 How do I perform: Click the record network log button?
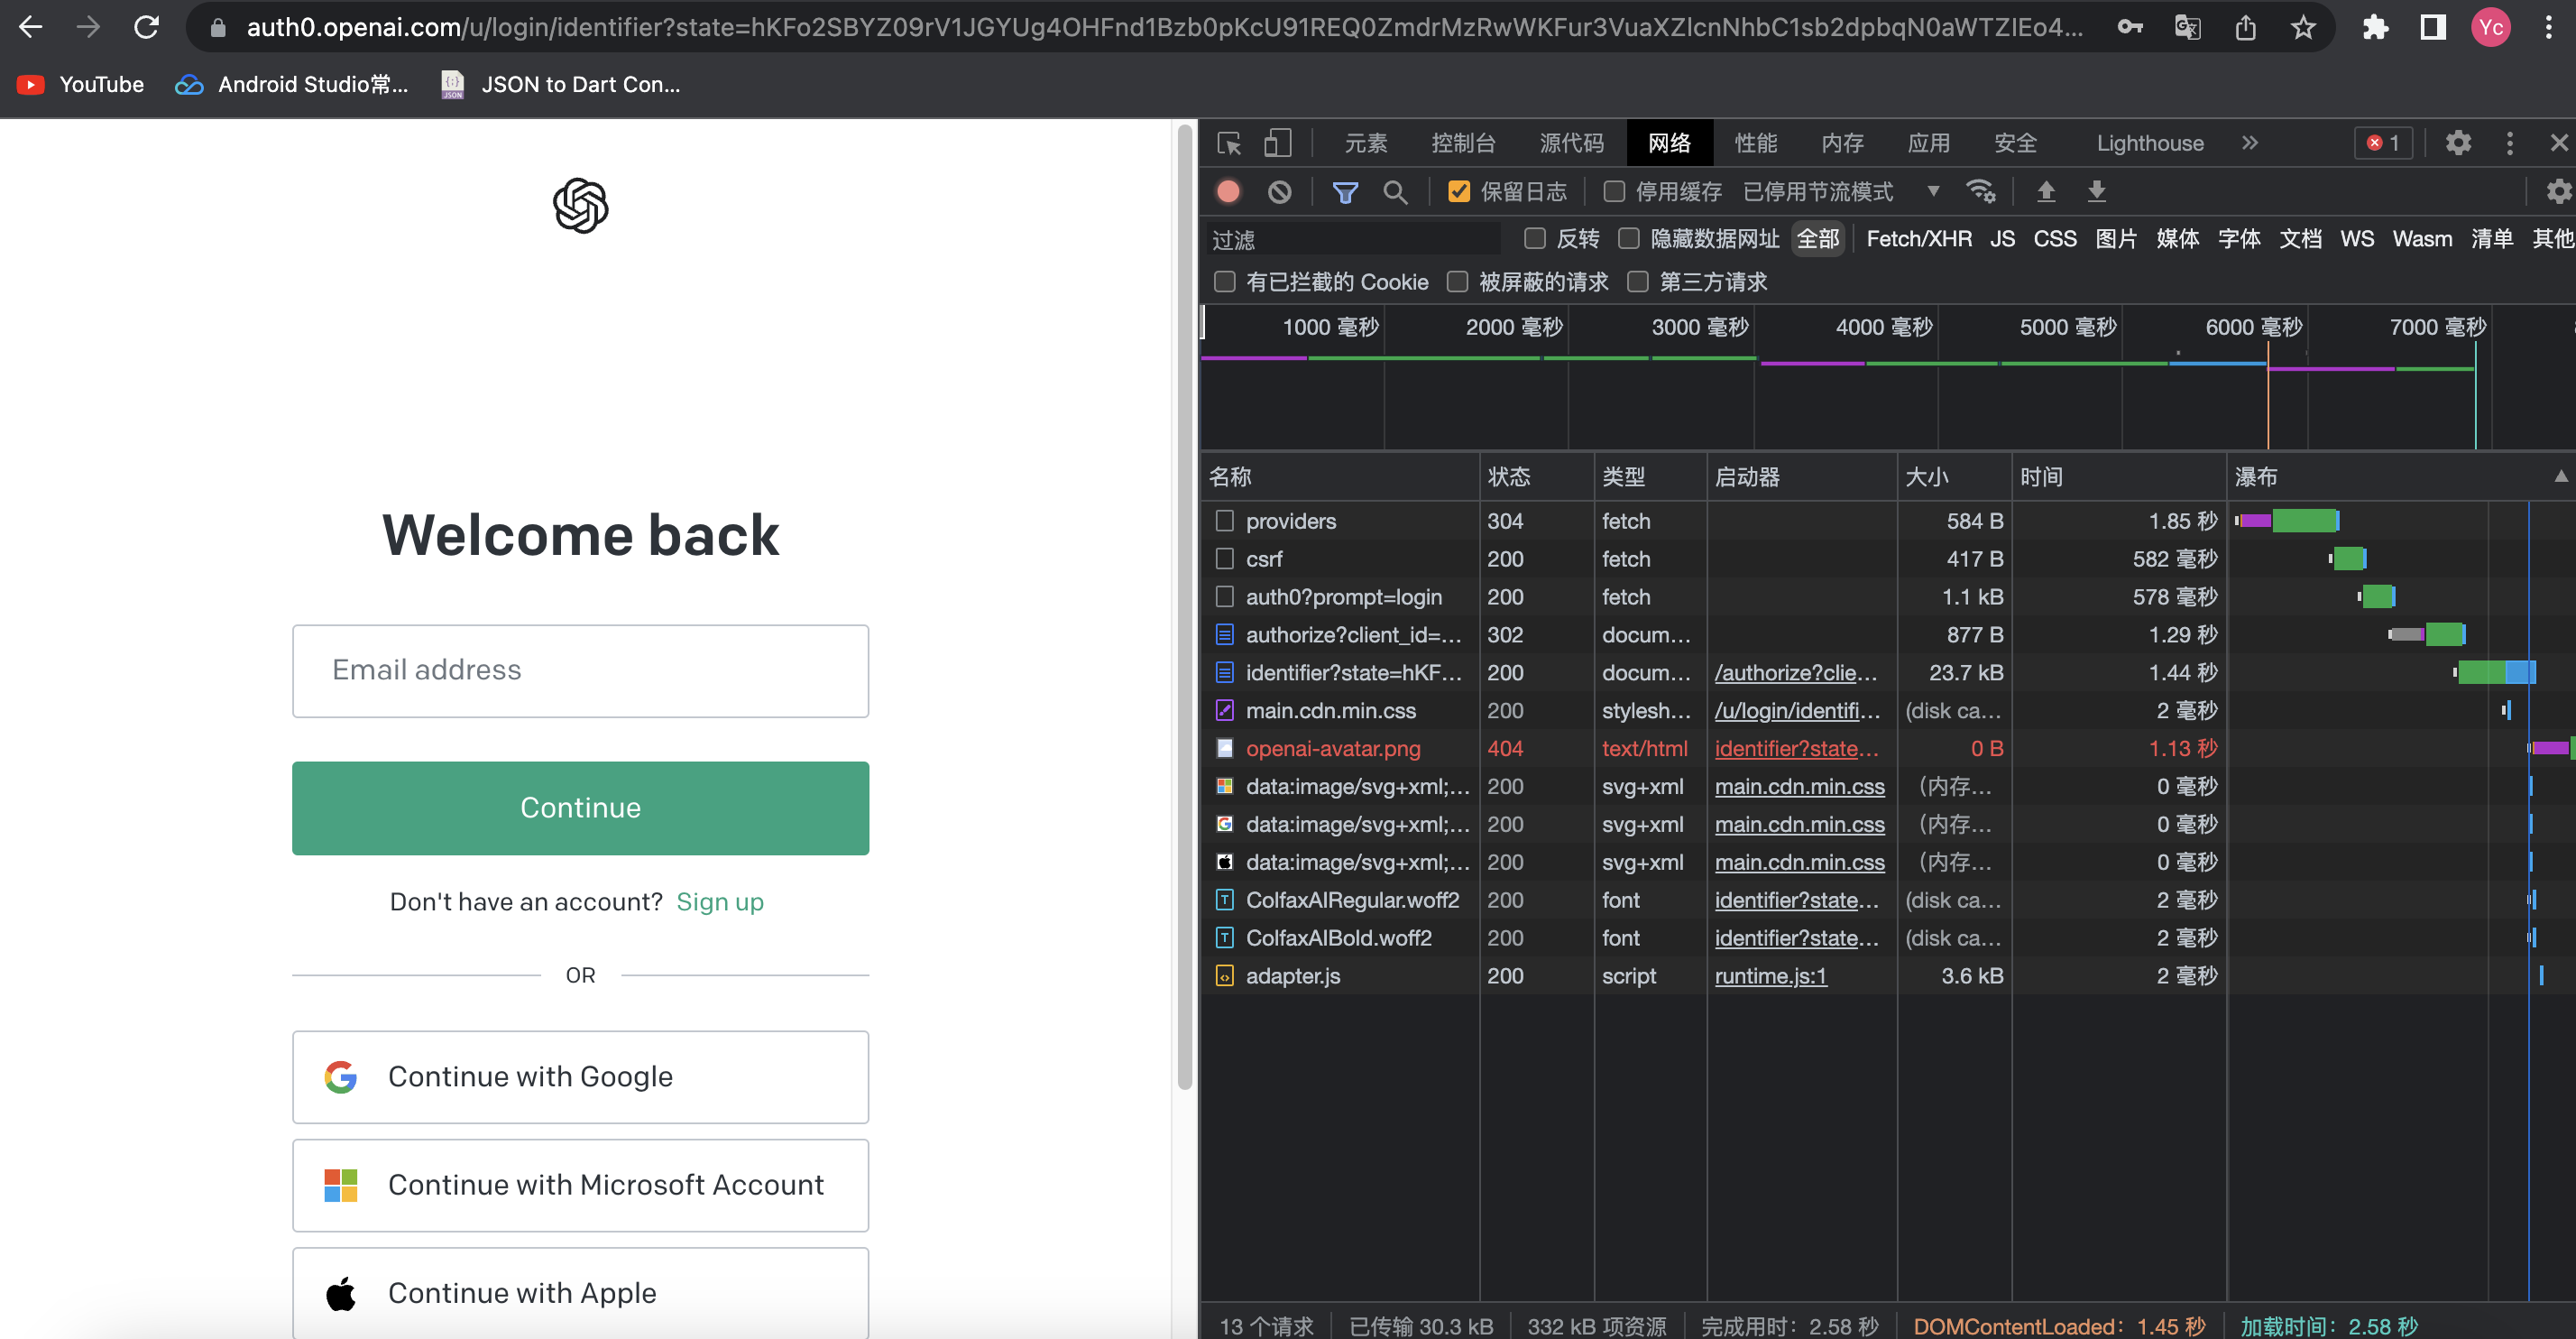point(1228,191)
